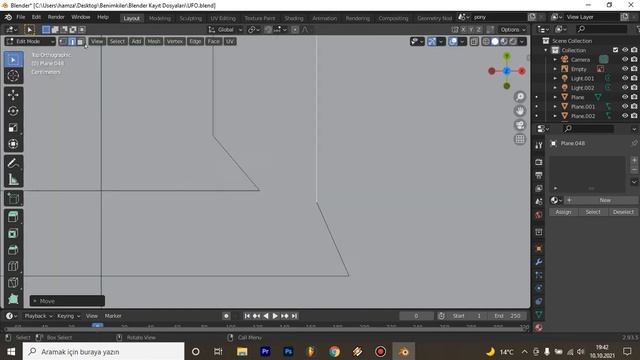Viewport: 640px width, 360px height.
Task: Hide the Camera object in viewport
Action: click(x=625, y=60)
